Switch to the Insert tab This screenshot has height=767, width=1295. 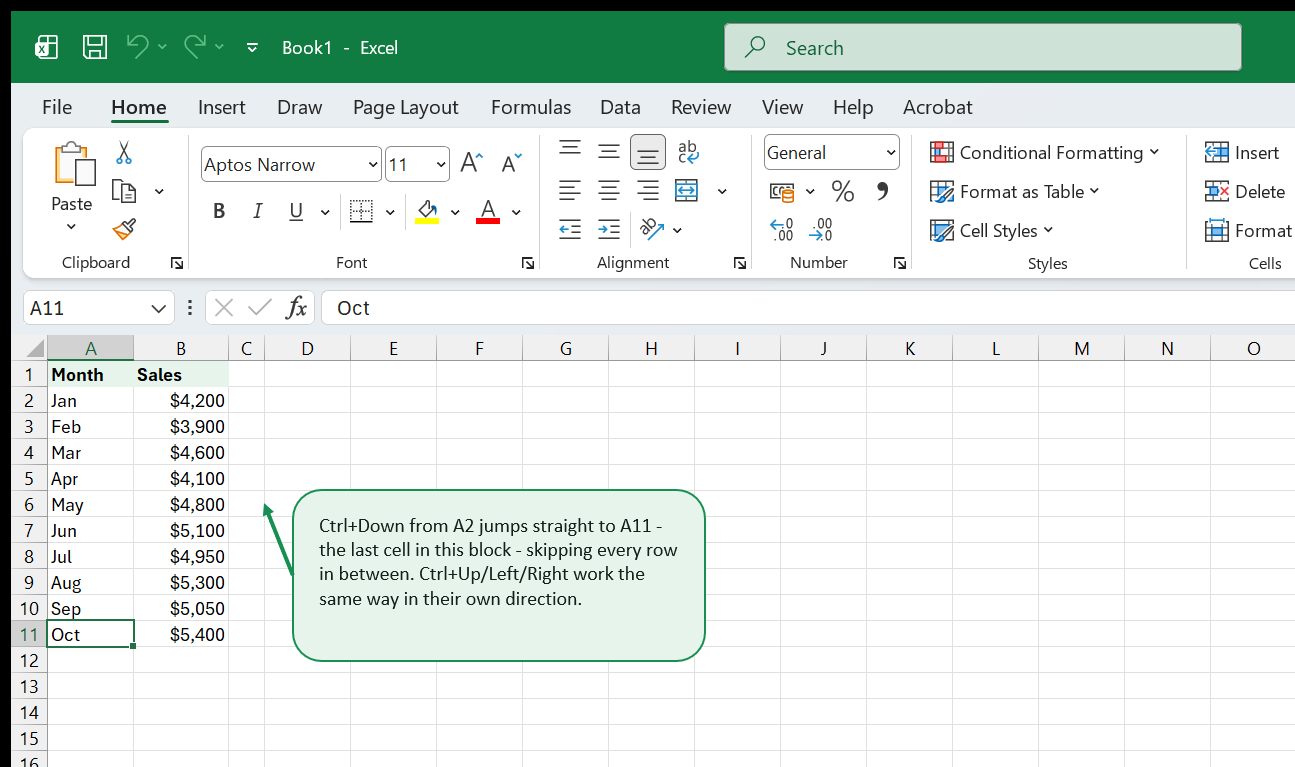(222, 107)
